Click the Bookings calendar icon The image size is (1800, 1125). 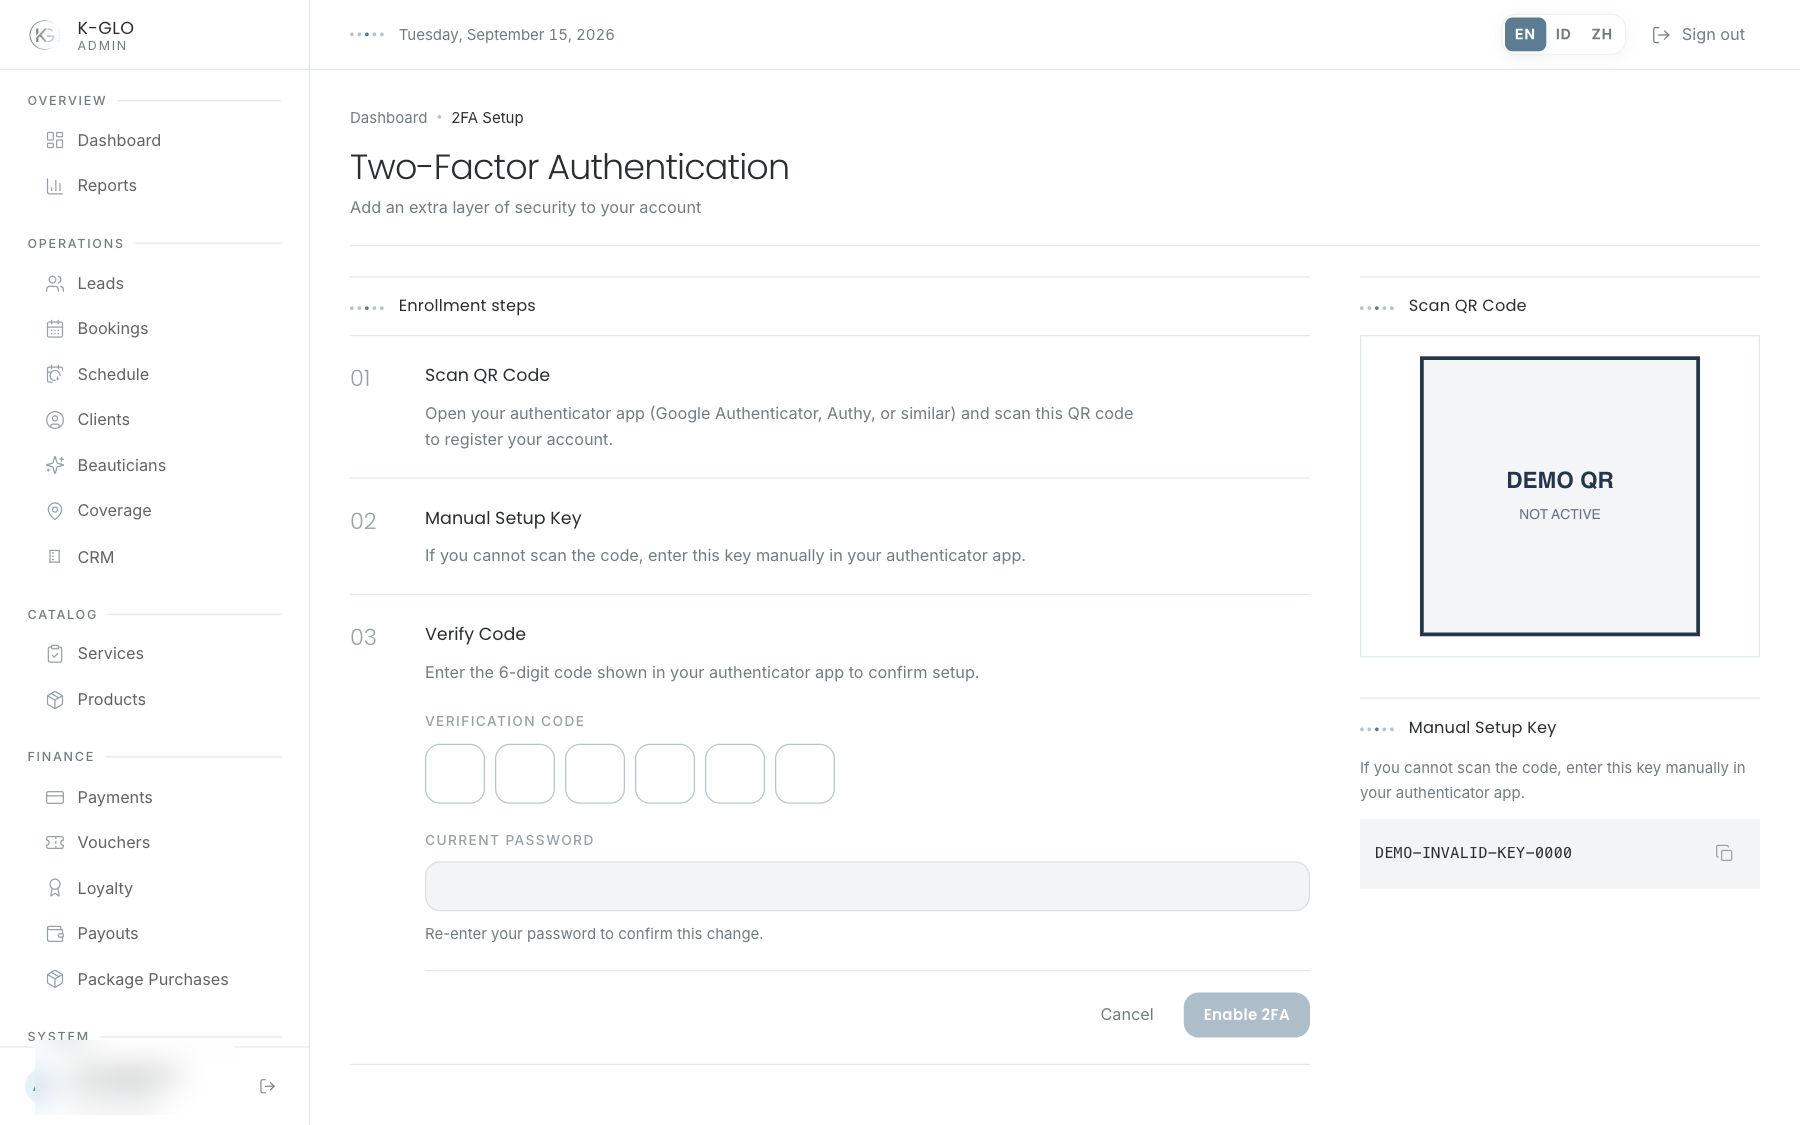55,329
